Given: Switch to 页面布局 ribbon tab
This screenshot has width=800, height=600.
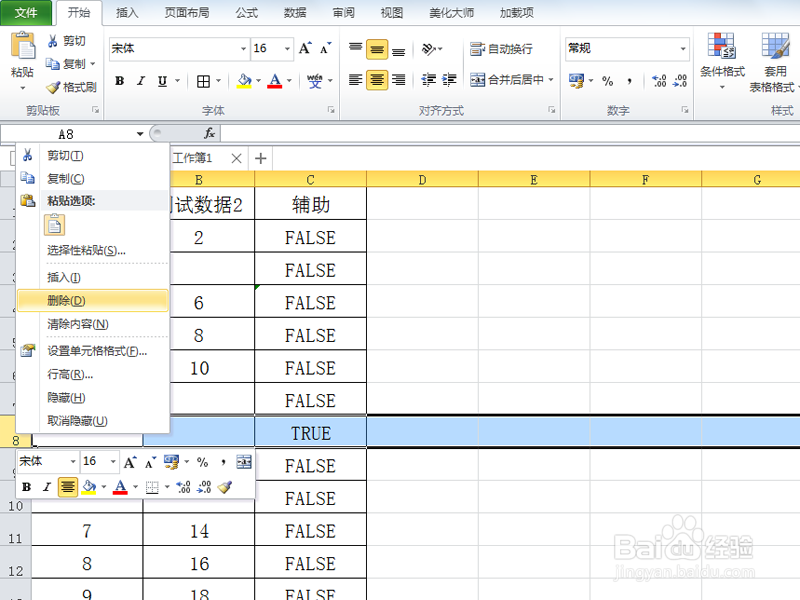Looking at the screenshot, I should tap(187, 13).
